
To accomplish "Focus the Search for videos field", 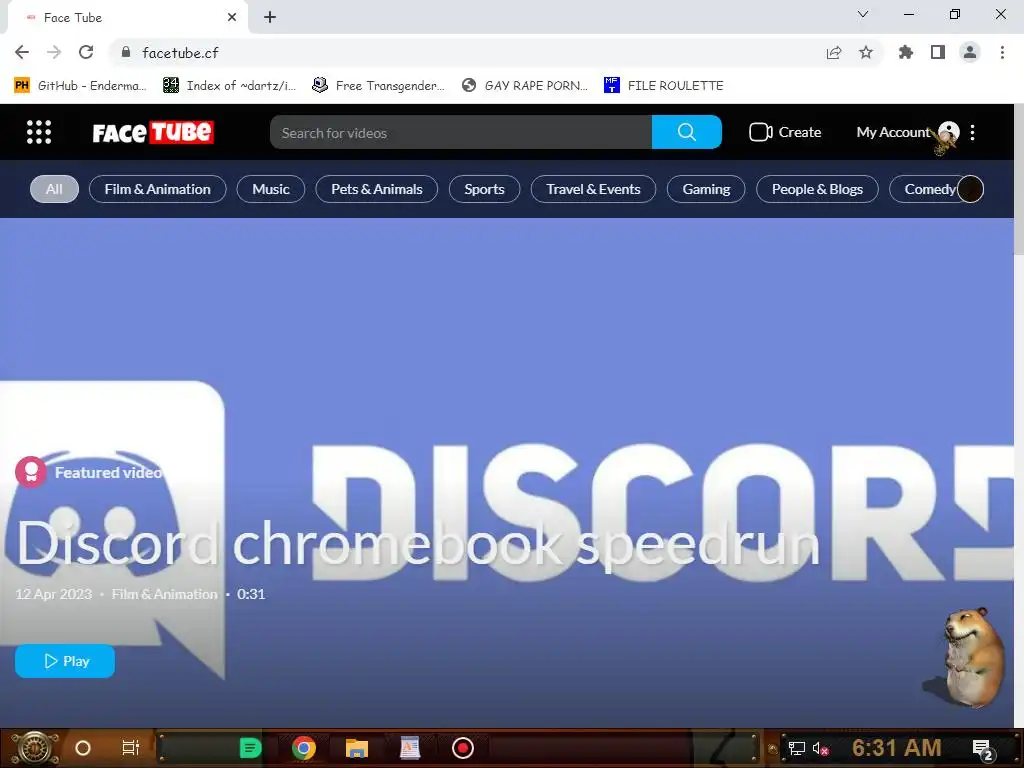I will point(460,133).
